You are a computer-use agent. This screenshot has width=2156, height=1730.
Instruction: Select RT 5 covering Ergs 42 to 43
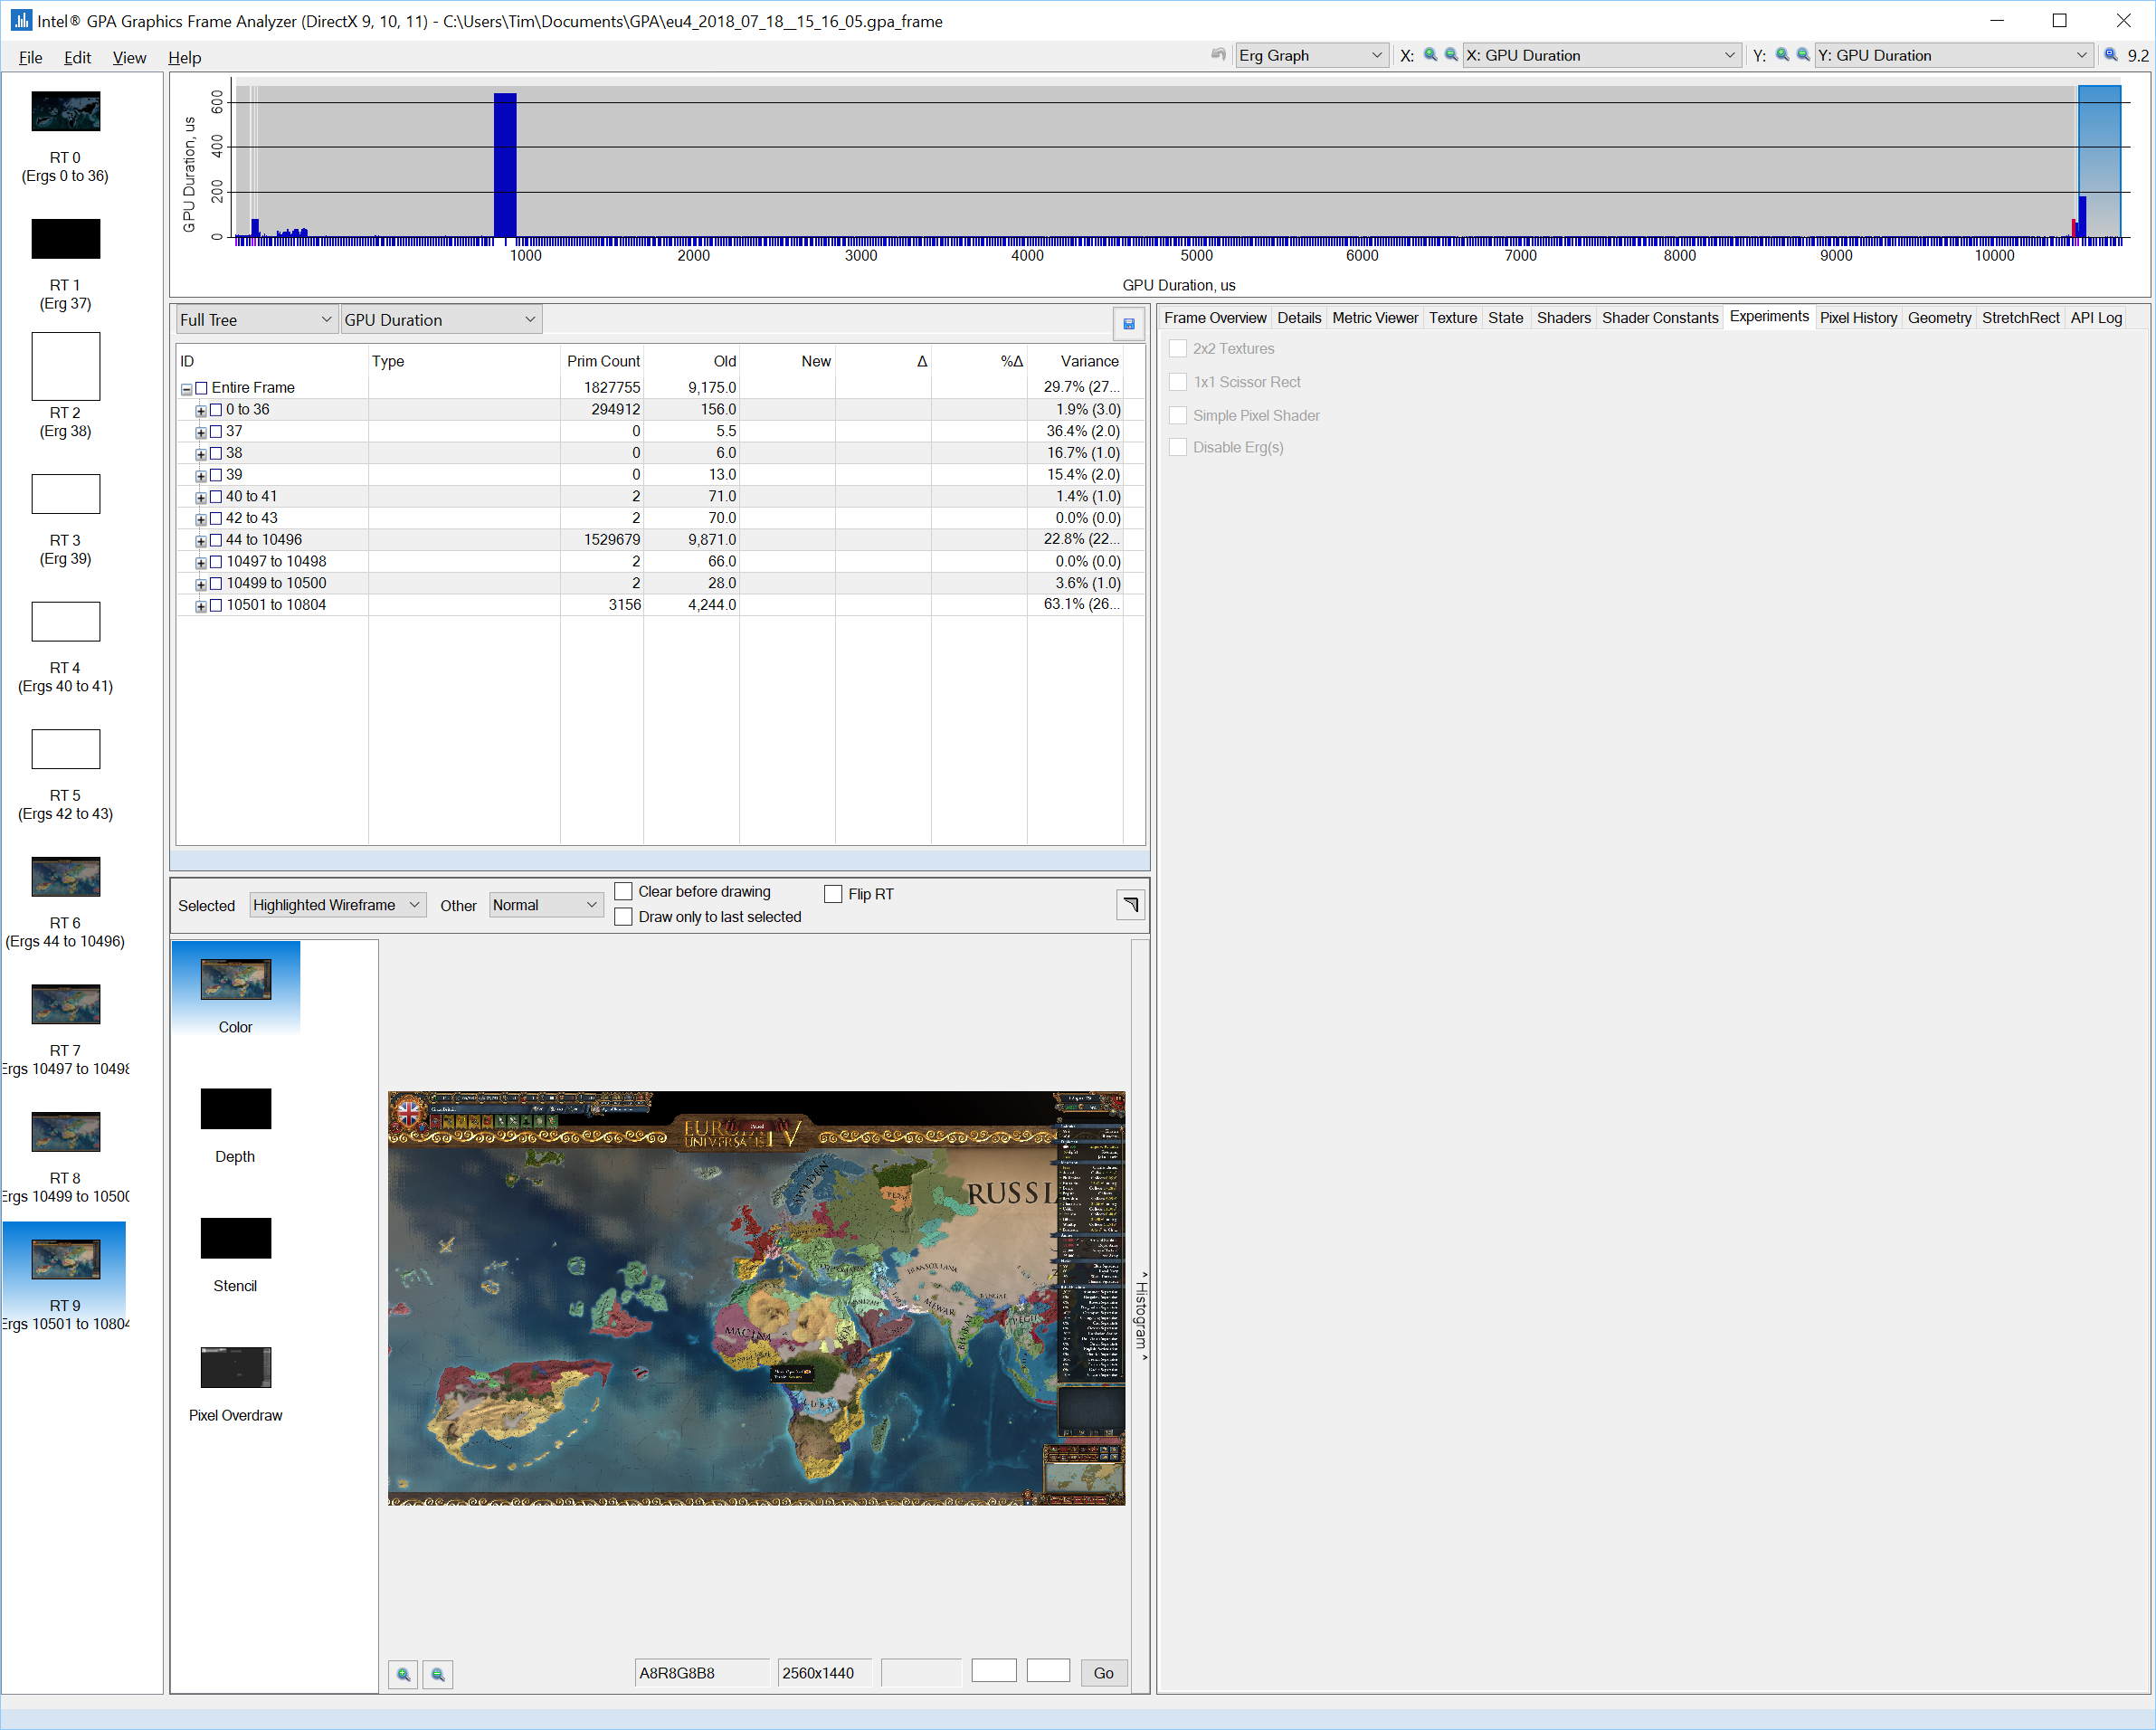click(x=66, y=749)
